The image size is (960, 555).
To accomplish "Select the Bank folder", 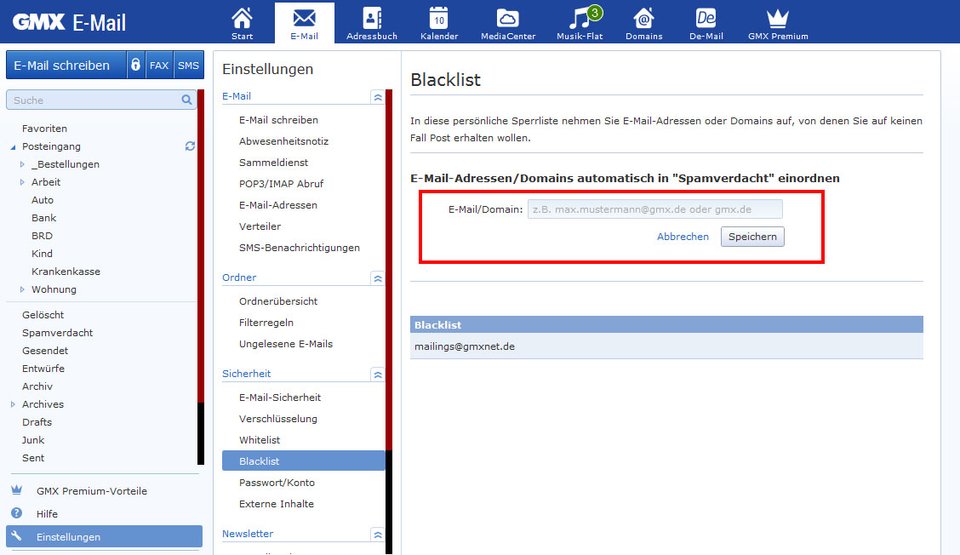I will [43, 217].
